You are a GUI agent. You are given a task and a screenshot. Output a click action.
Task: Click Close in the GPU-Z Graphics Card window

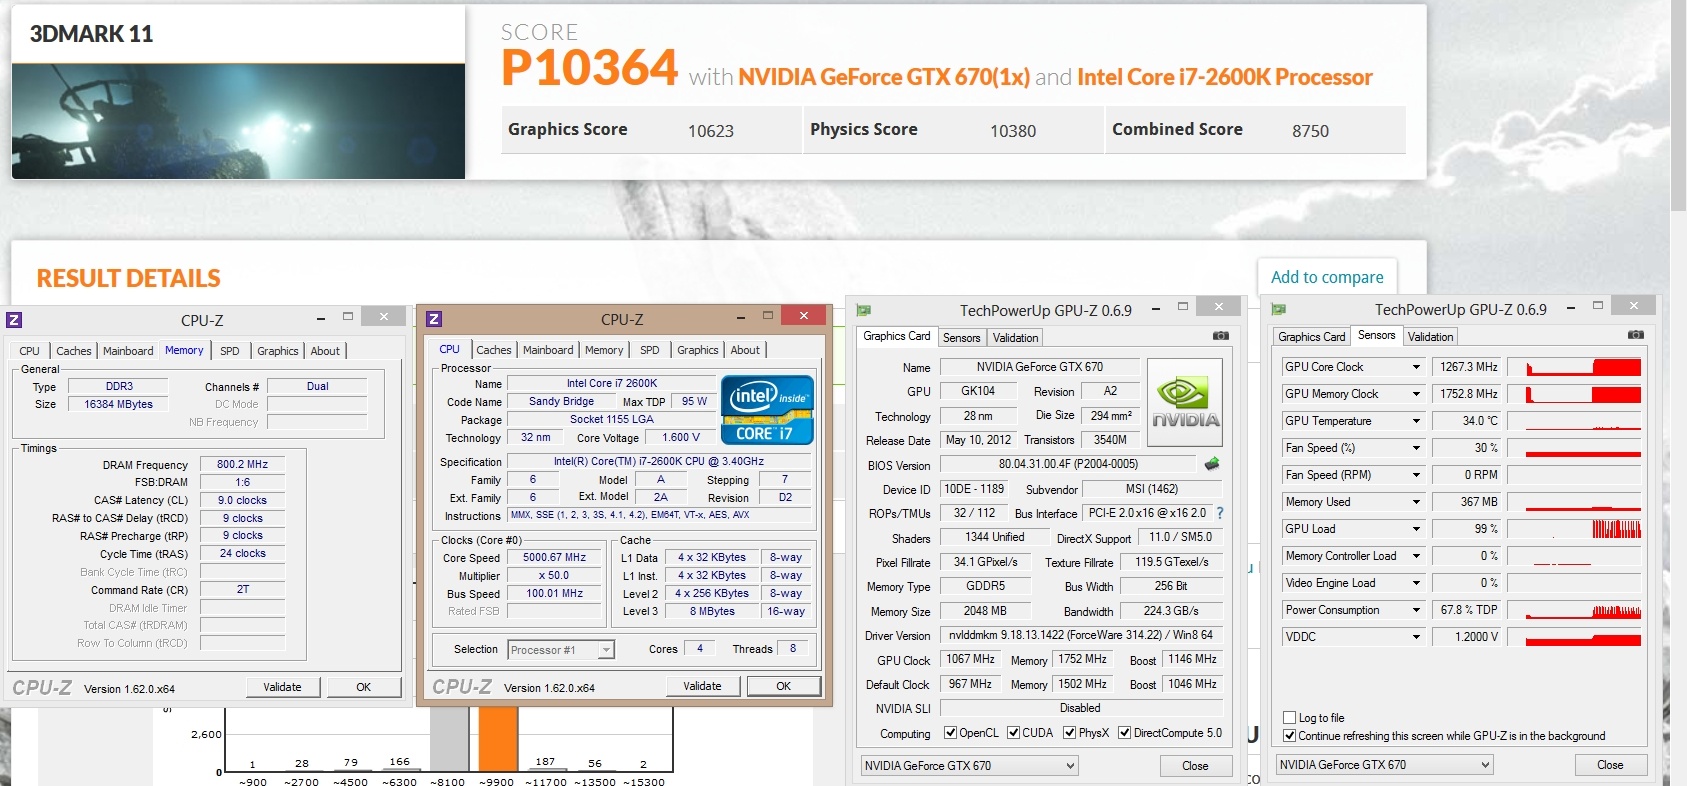pyautogui.click(x=1195, y=766)
